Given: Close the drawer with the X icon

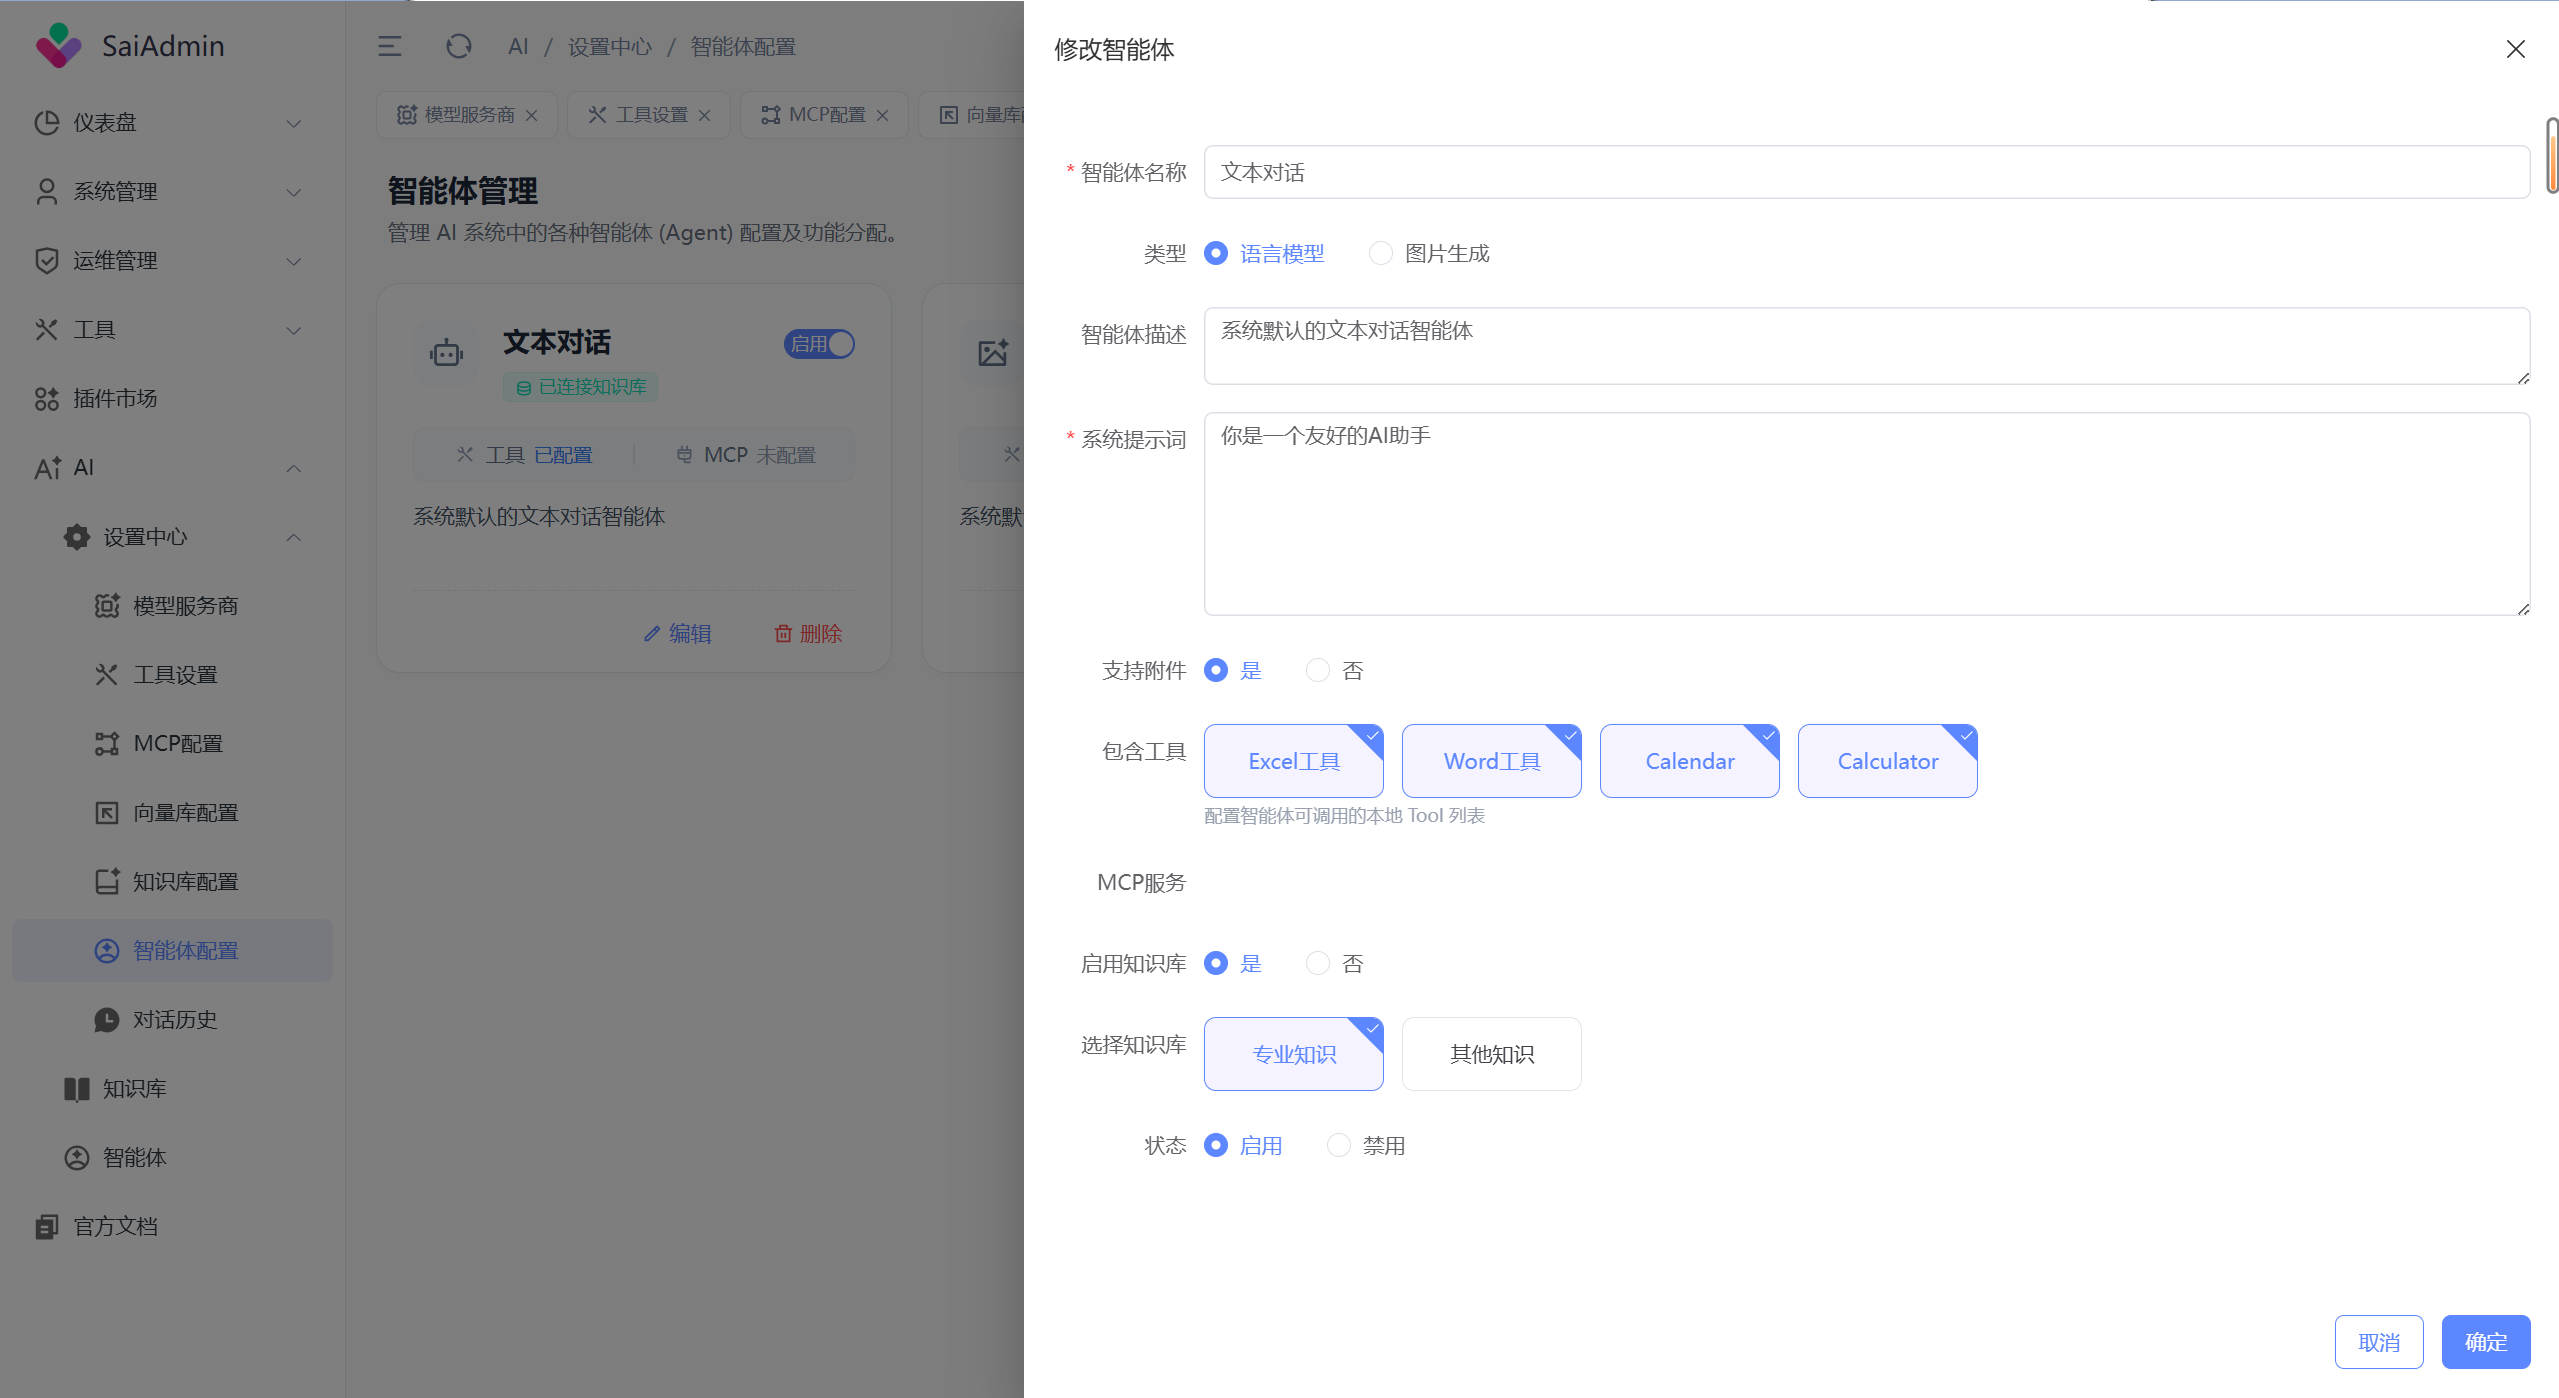Looking at the screenshot, I should [2515, 49].
